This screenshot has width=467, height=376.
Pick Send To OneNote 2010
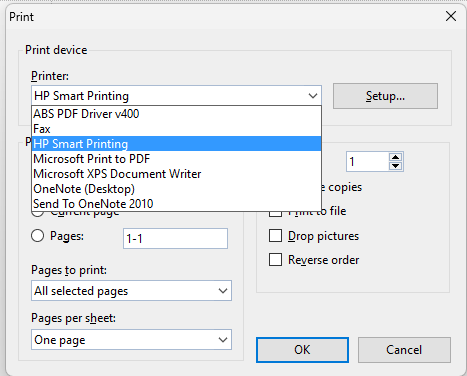(x=176, y=203)
